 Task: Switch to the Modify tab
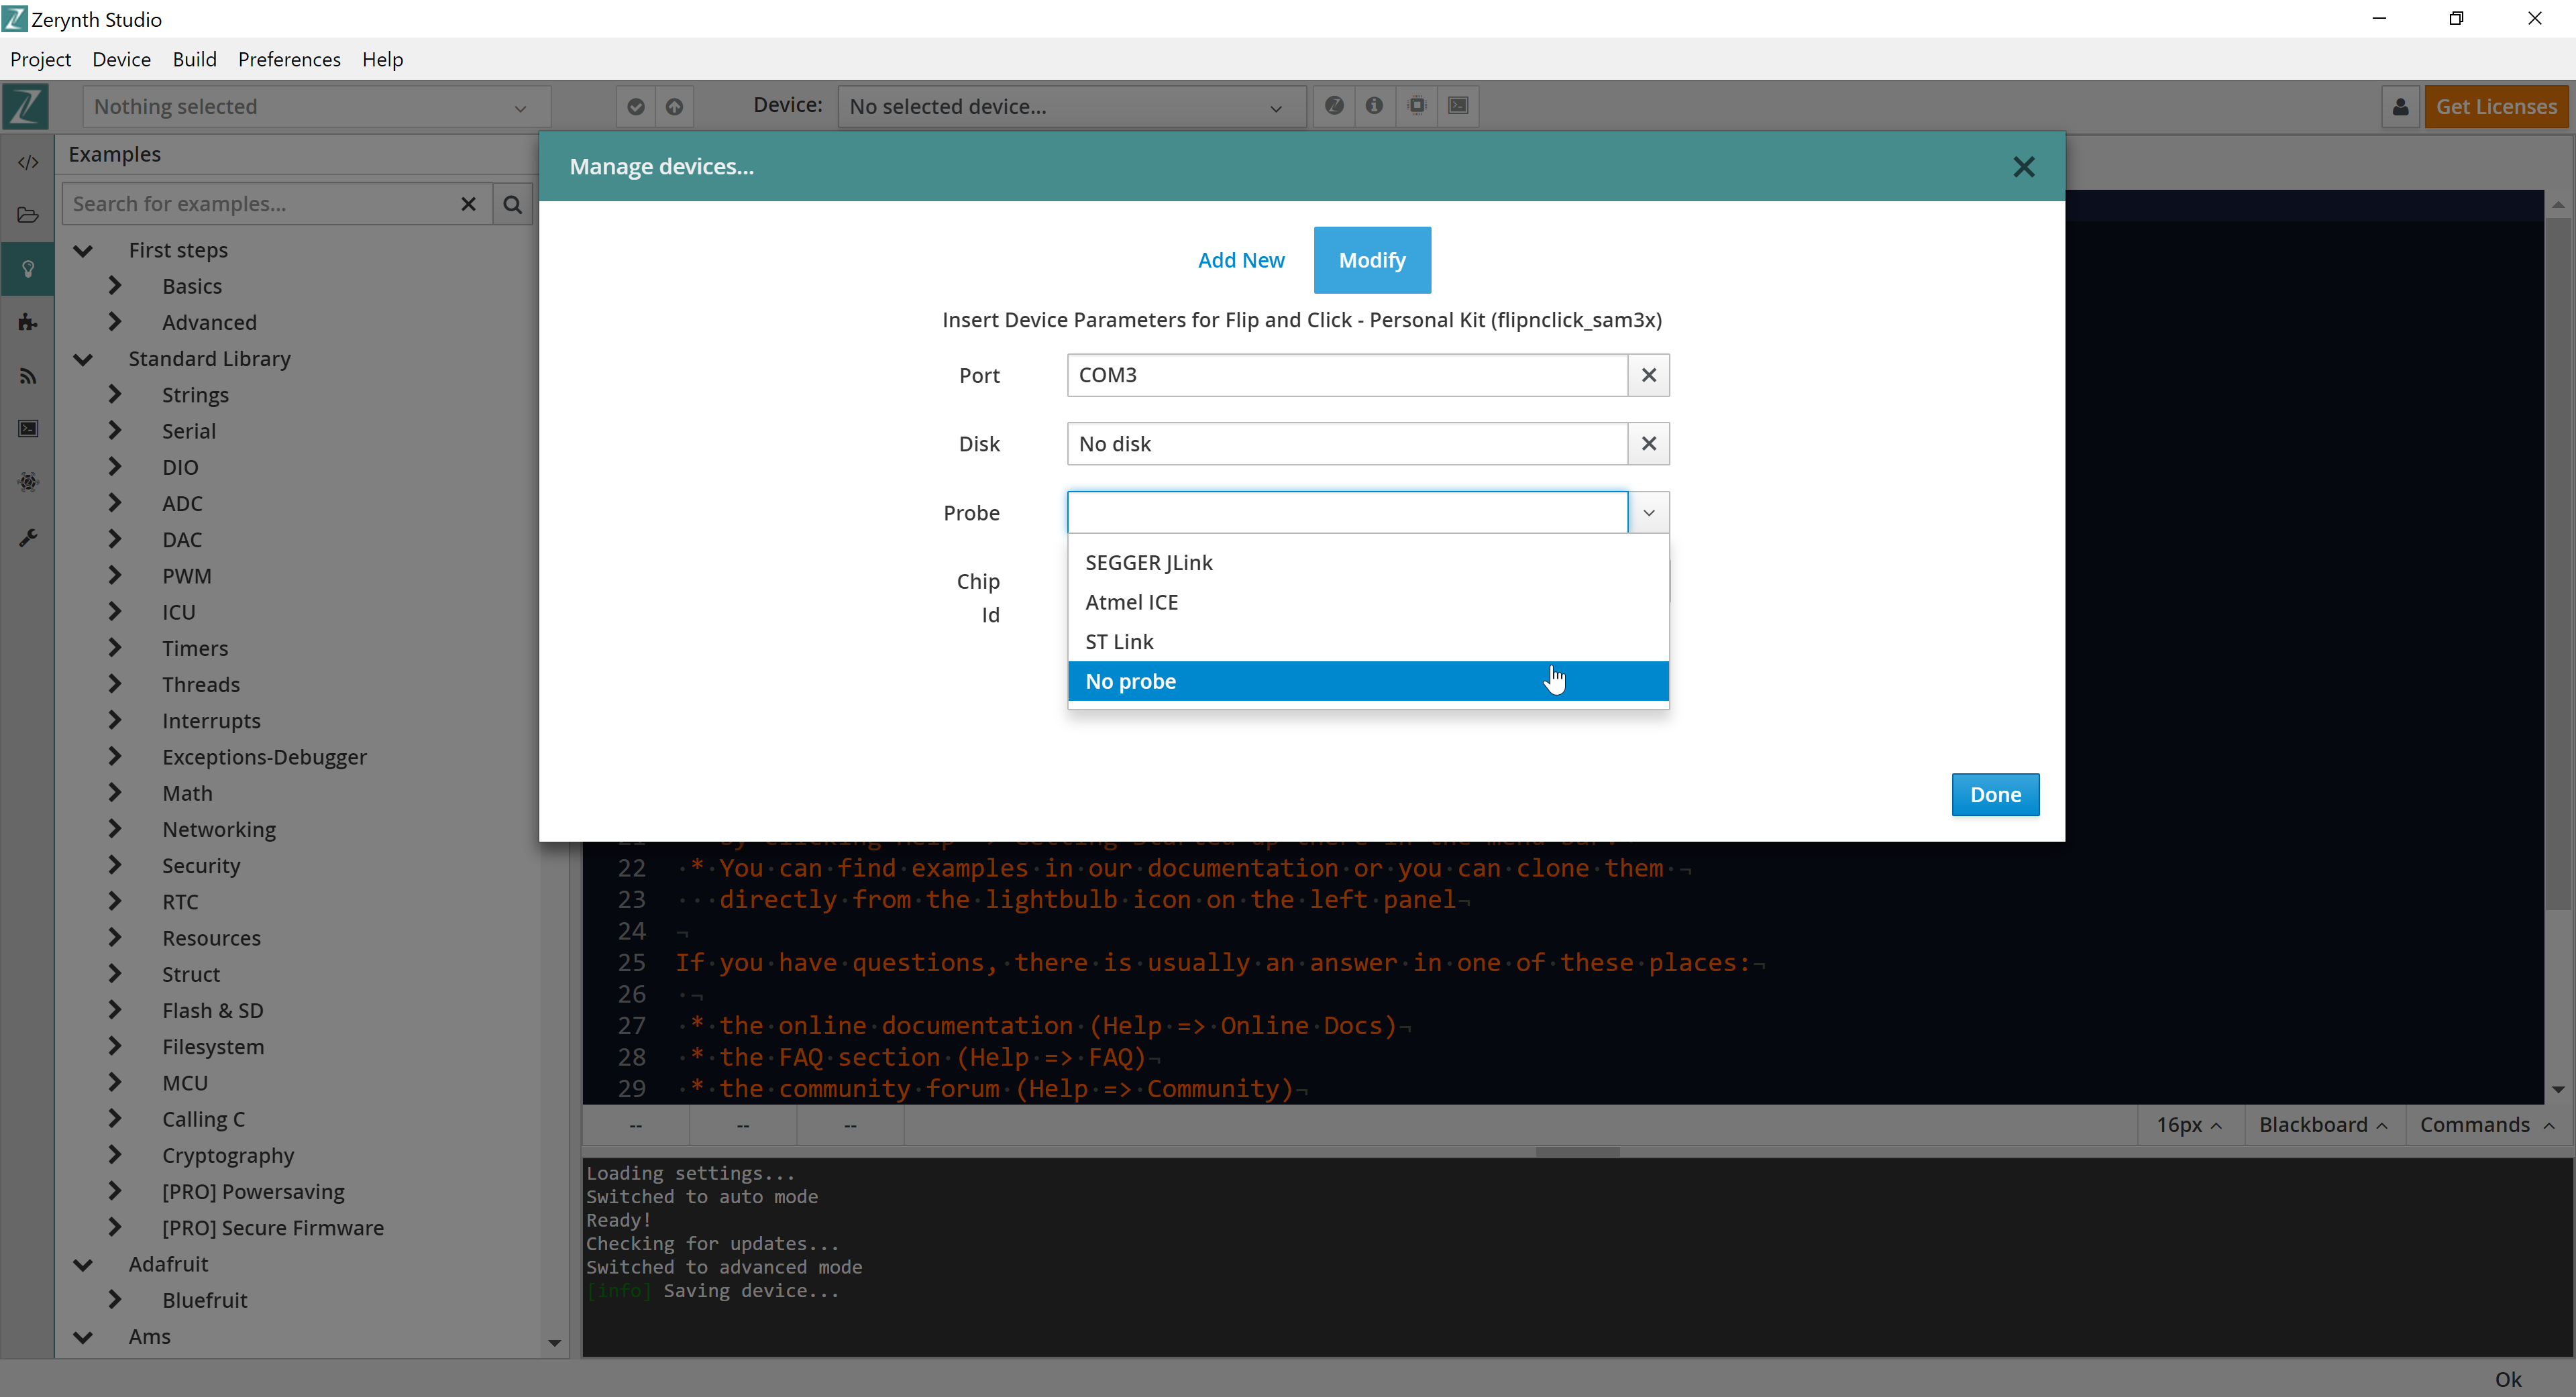point(1372,260)
